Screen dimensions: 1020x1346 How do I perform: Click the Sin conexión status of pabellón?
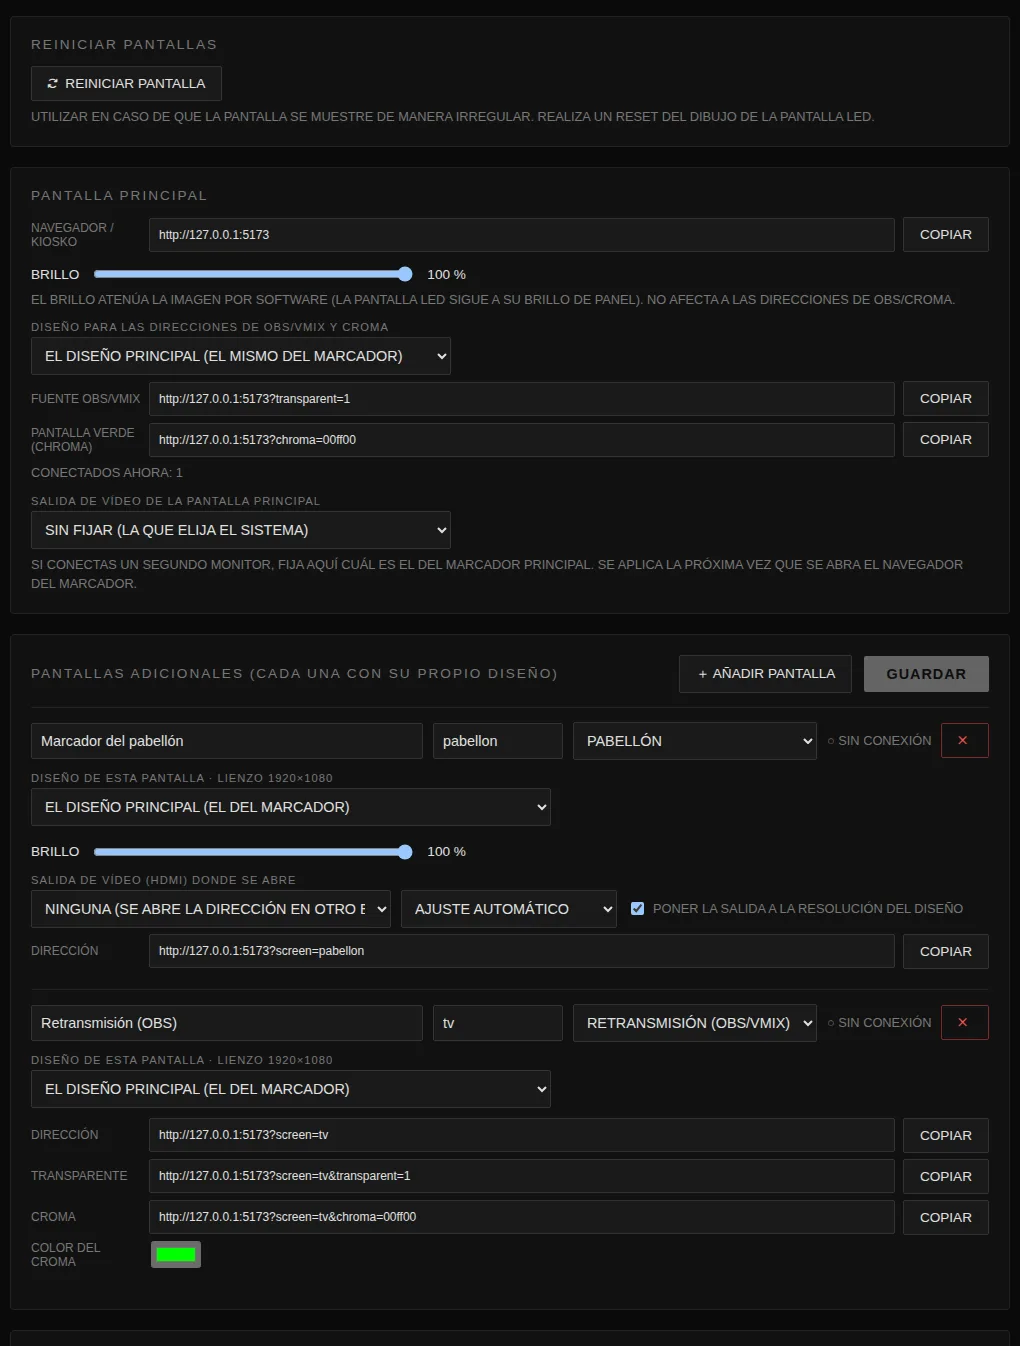(879, 741)
